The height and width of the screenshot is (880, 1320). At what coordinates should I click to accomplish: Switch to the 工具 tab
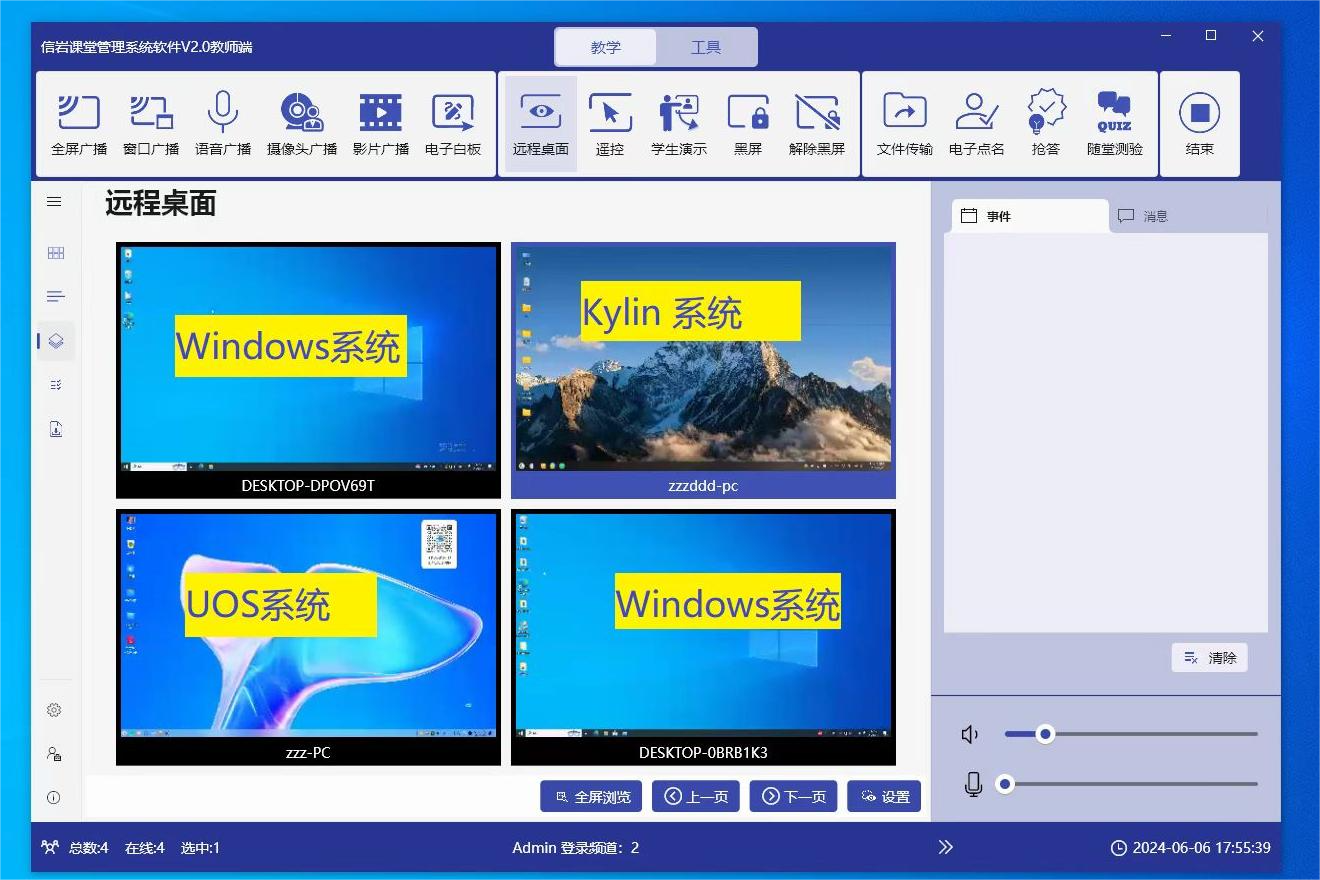point(706,47)
